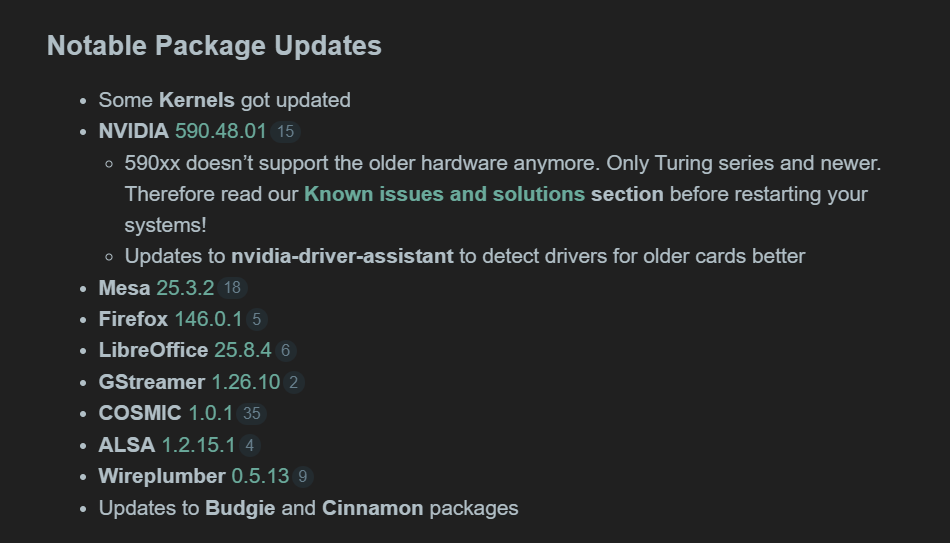Follow the ALSA 1.2.15.1 link
This screenshot has height=543, width=950.
click(x=198, y=445)
